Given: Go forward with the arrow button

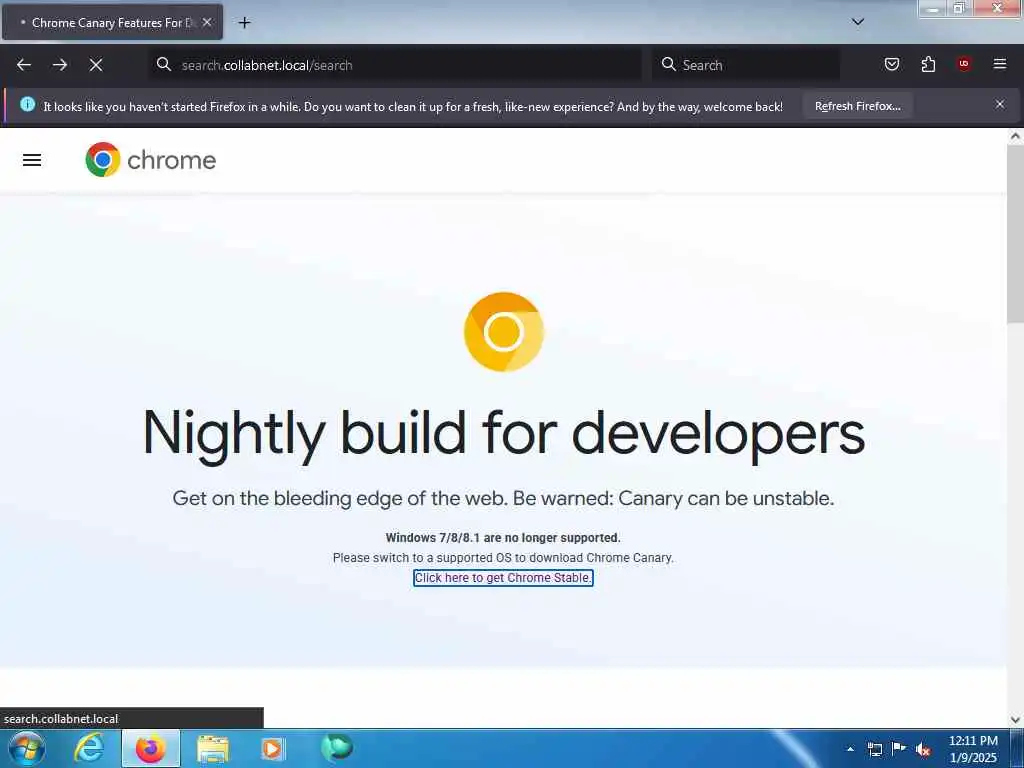Looking at the screenshot, I should pyautogui.click(x=60, y=65).
